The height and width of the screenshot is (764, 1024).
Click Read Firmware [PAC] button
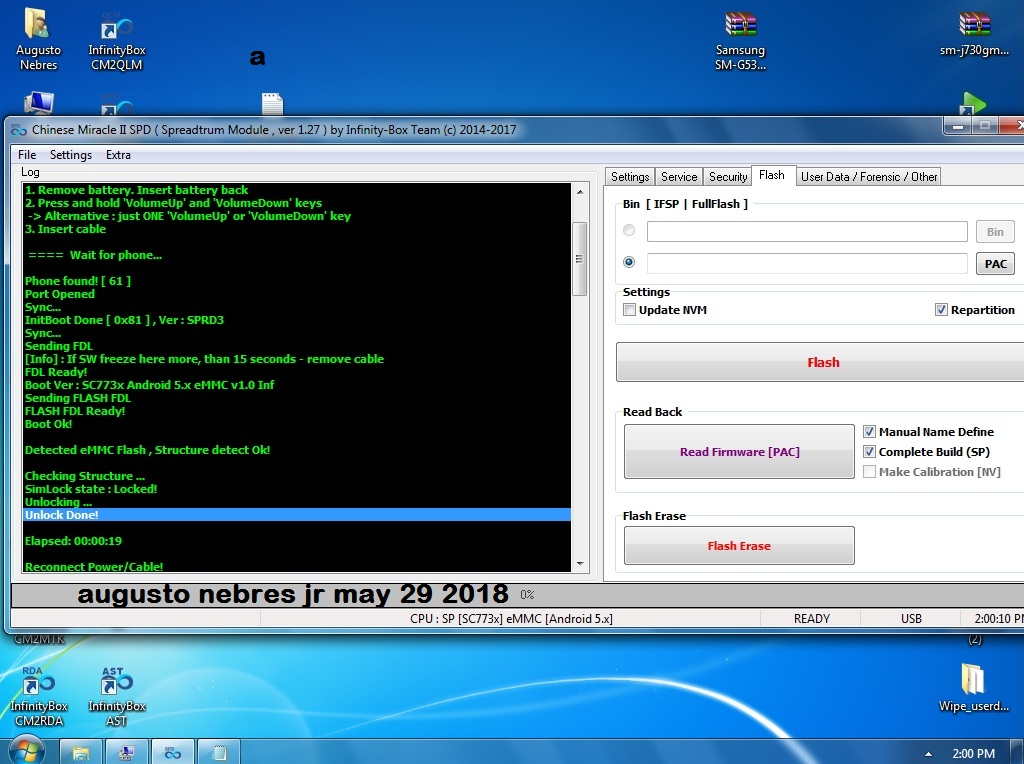point(739,451)
